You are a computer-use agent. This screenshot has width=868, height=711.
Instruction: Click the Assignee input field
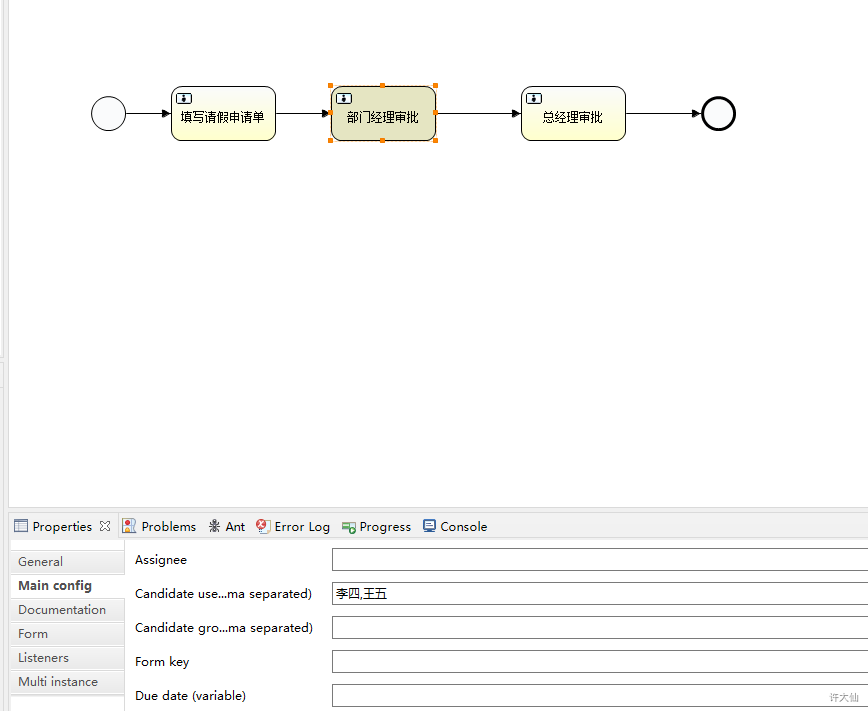(x=600, y=559)
